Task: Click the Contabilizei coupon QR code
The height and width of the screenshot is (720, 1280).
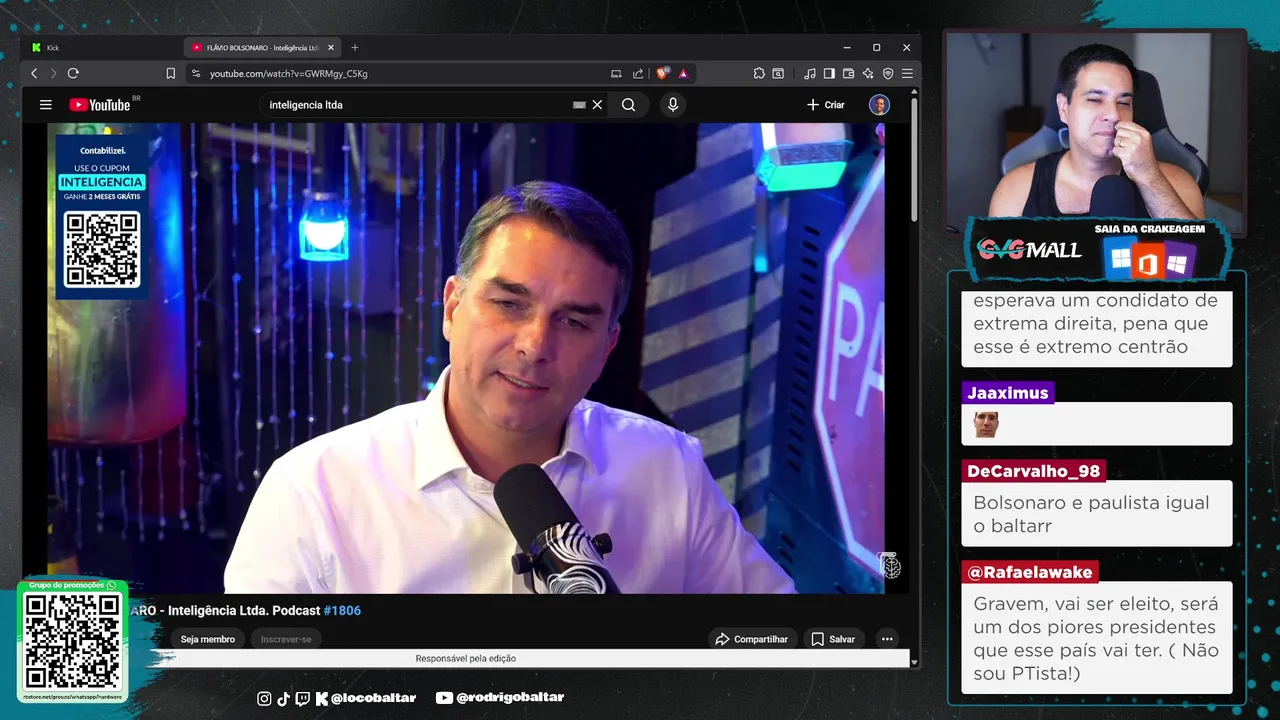Action: click(102, 249)
